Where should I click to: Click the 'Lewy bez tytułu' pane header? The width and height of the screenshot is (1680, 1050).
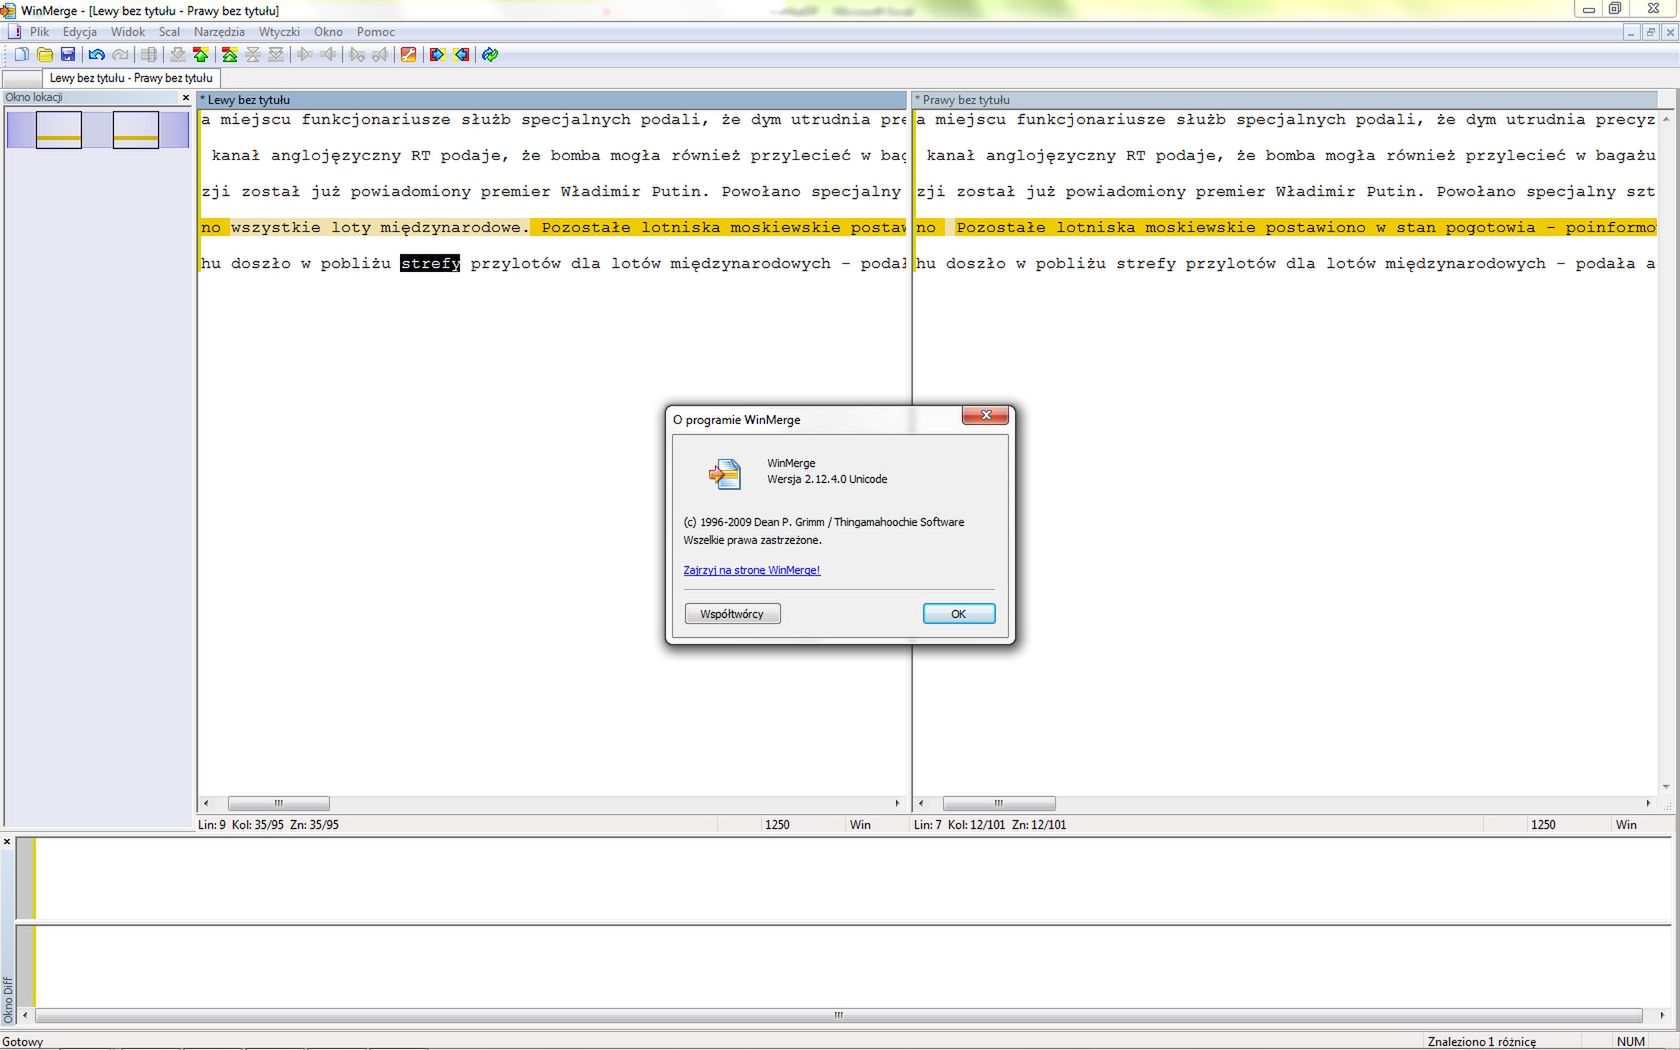(552, 100)
